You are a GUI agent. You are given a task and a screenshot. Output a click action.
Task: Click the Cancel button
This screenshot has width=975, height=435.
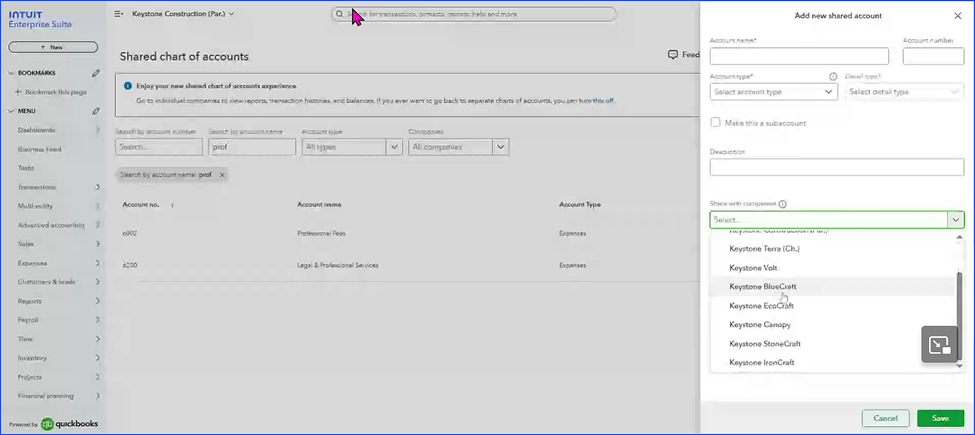[x=885, y=418]
